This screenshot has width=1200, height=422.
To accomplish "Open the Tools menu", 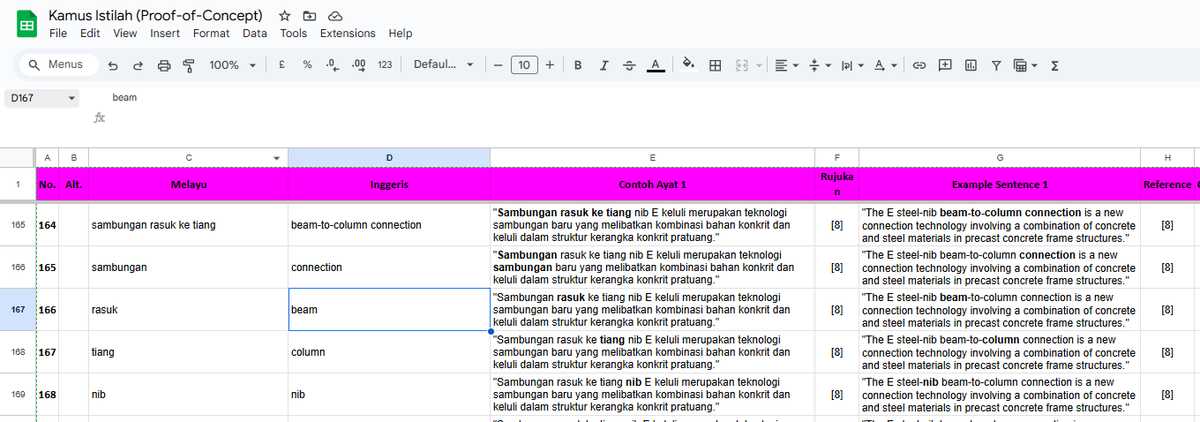I will point(293,33).
